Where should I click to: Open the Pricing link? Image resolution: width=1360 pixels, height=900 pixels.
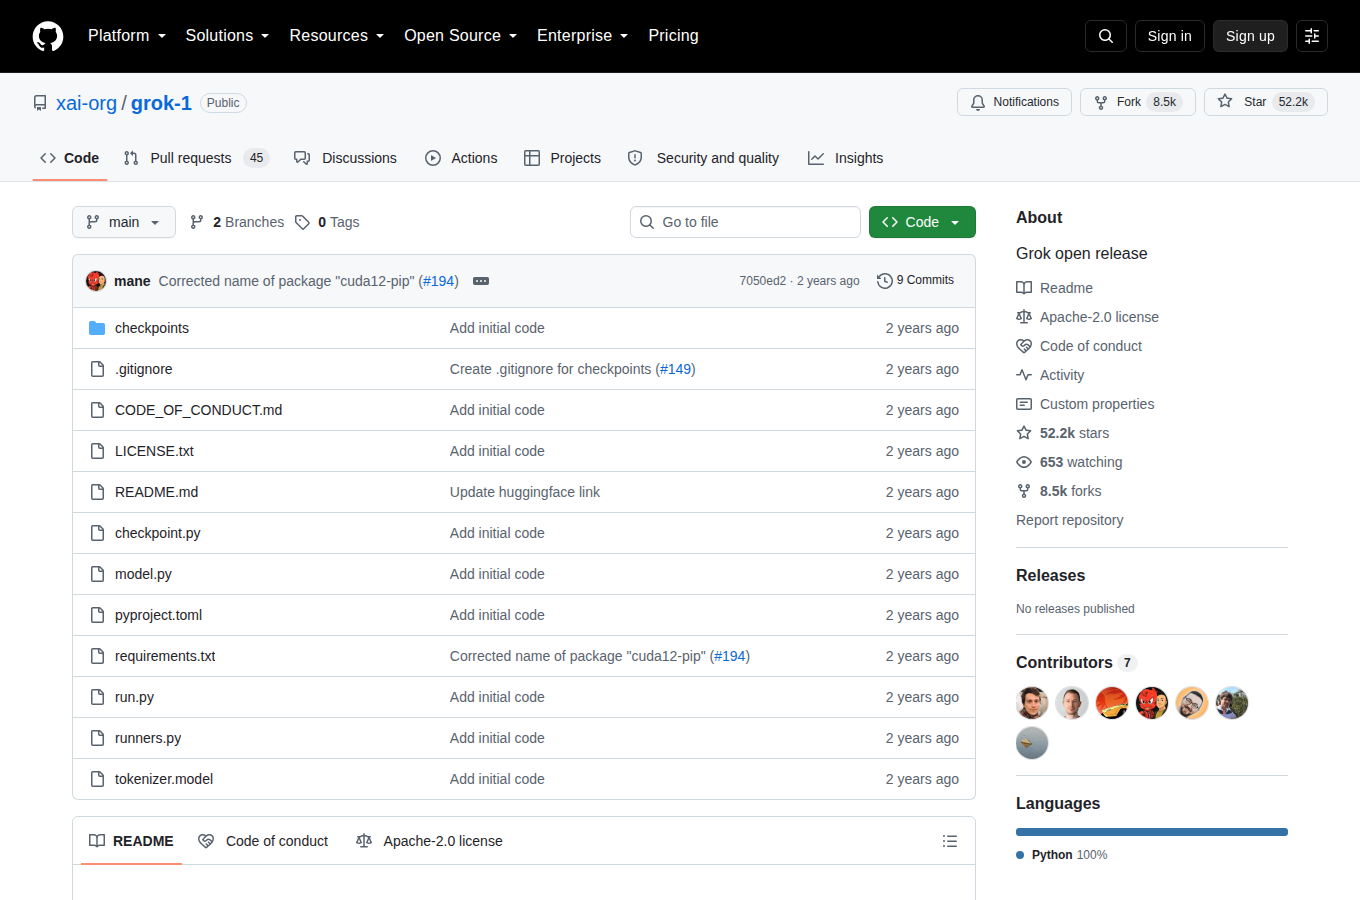point(673,35)
